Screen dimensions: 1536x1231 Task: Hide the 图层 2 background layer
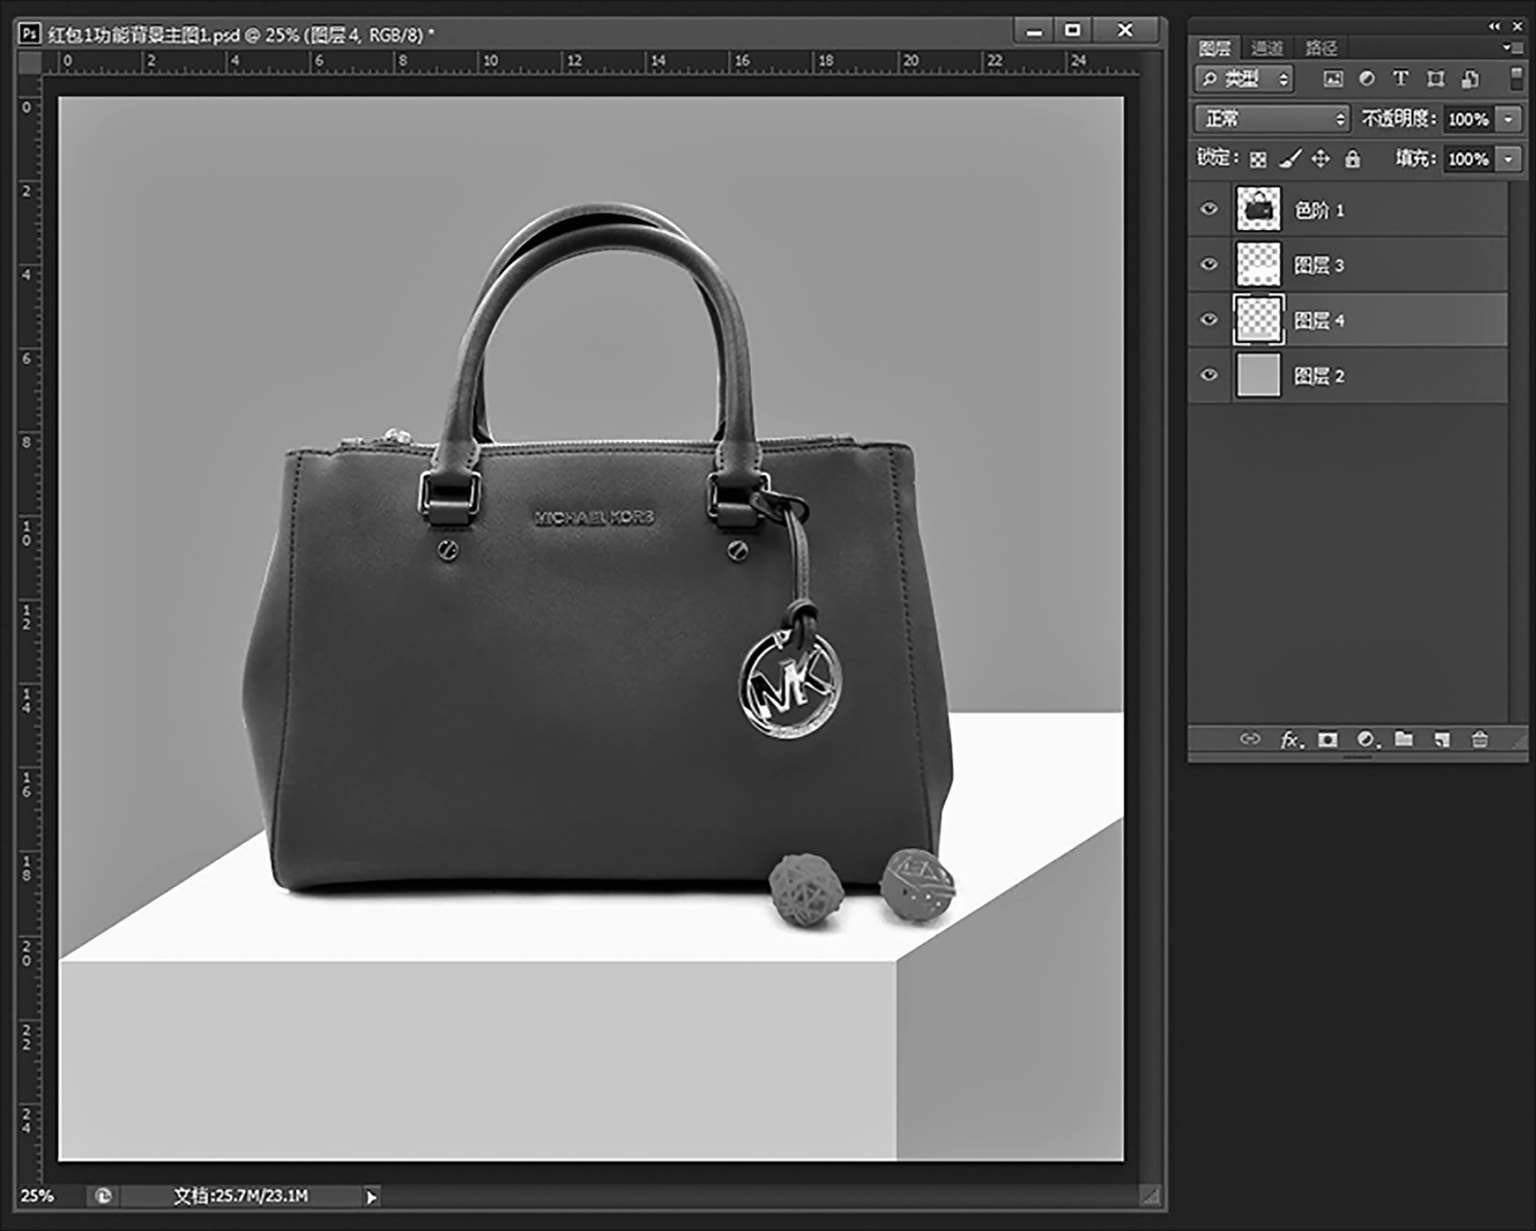pos(1209,375)
